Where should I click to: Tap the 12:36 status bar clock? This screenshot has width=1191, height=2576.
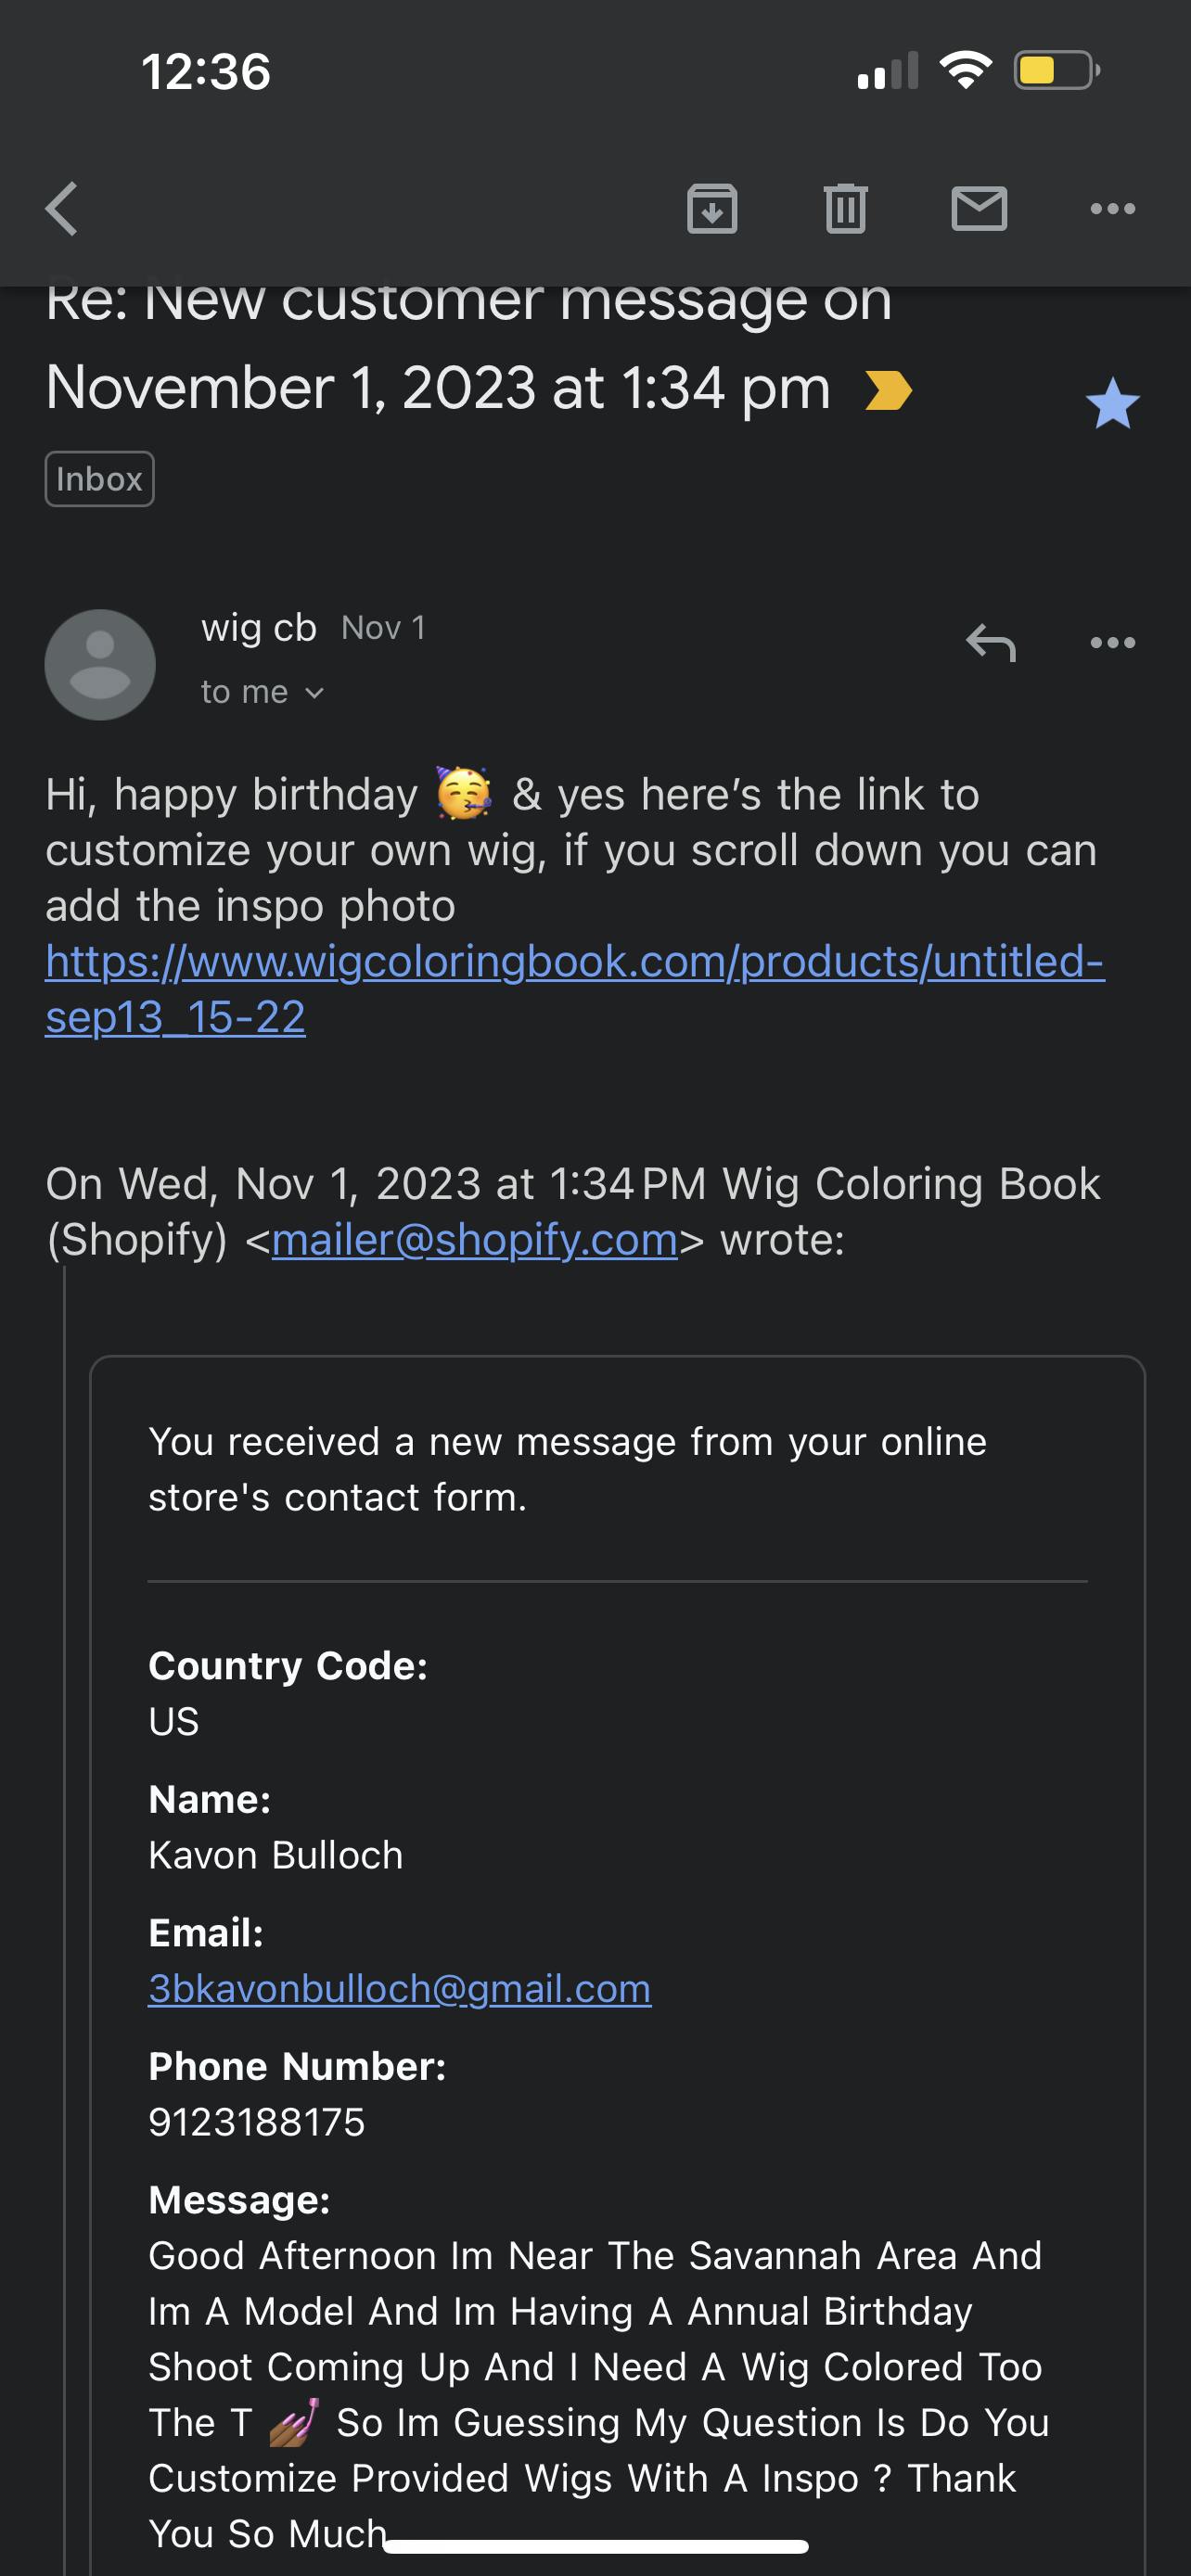206,72
